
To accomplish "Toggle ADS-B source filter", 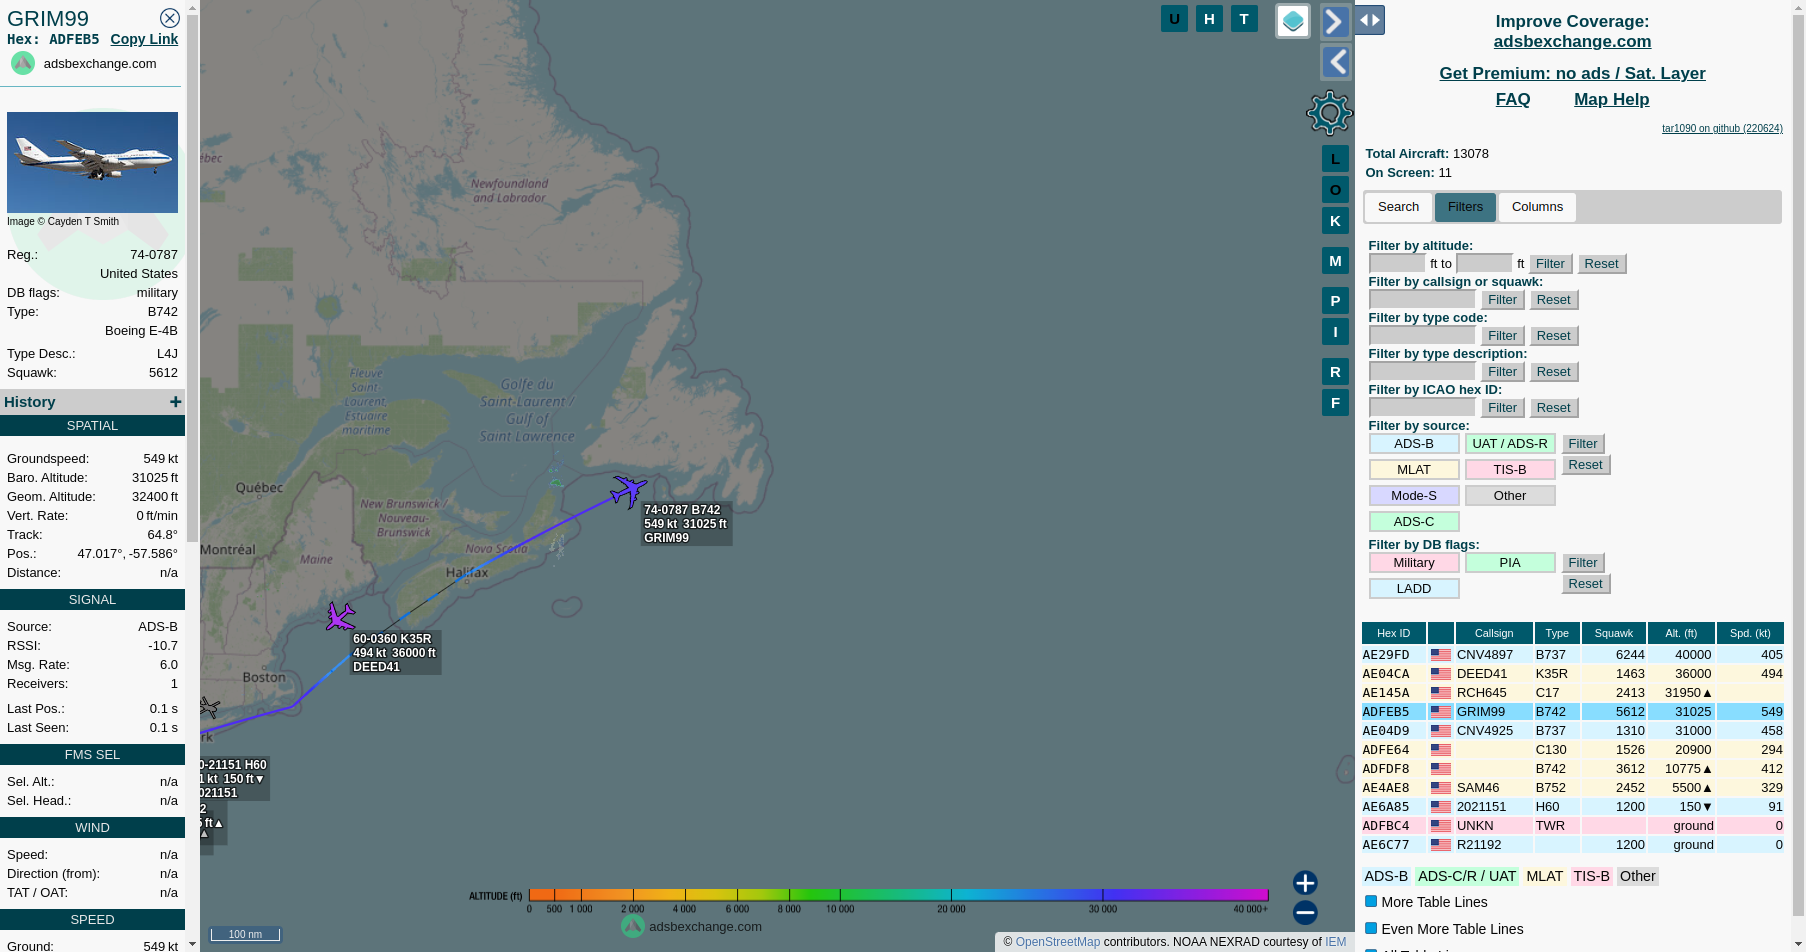I will (x=1414, y=444).
